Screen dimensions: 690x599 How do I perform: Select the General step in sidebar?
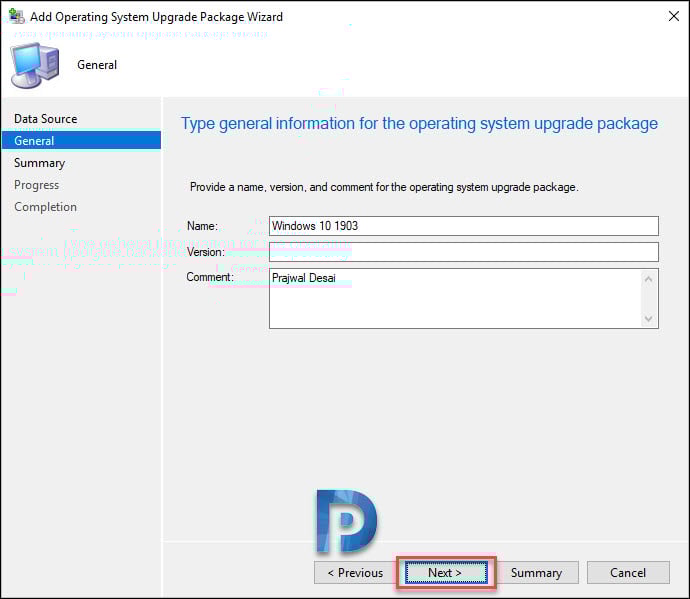pyautogui.click(x=81, y=141)
